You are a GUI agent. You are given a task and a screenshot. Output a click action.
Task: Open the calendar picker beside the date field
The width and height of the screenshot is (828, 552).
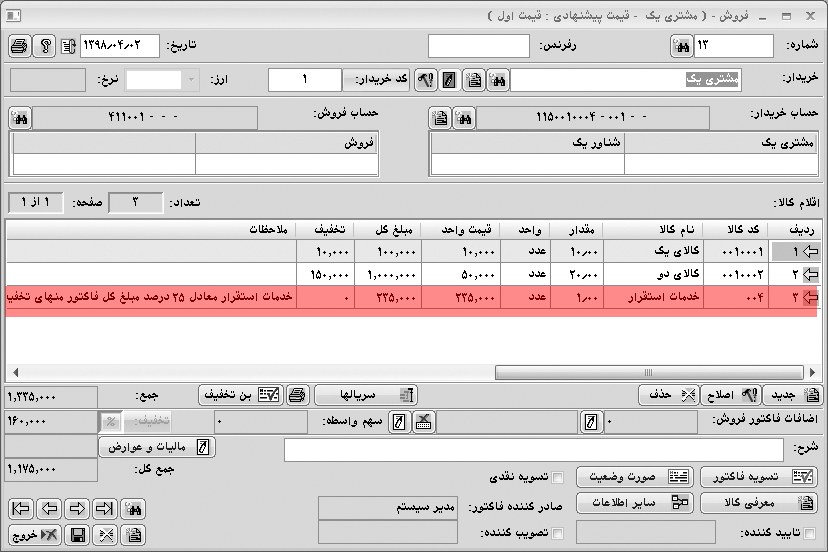68,46
